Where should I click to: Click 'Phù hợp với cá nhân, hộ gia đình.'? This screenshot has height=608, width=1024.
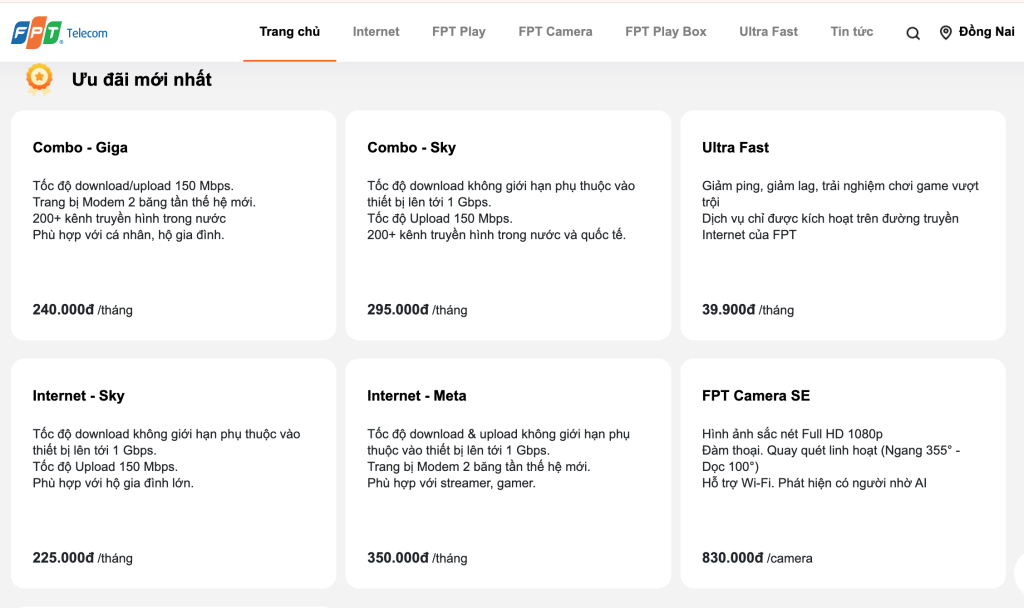click(x=129, y=235)
